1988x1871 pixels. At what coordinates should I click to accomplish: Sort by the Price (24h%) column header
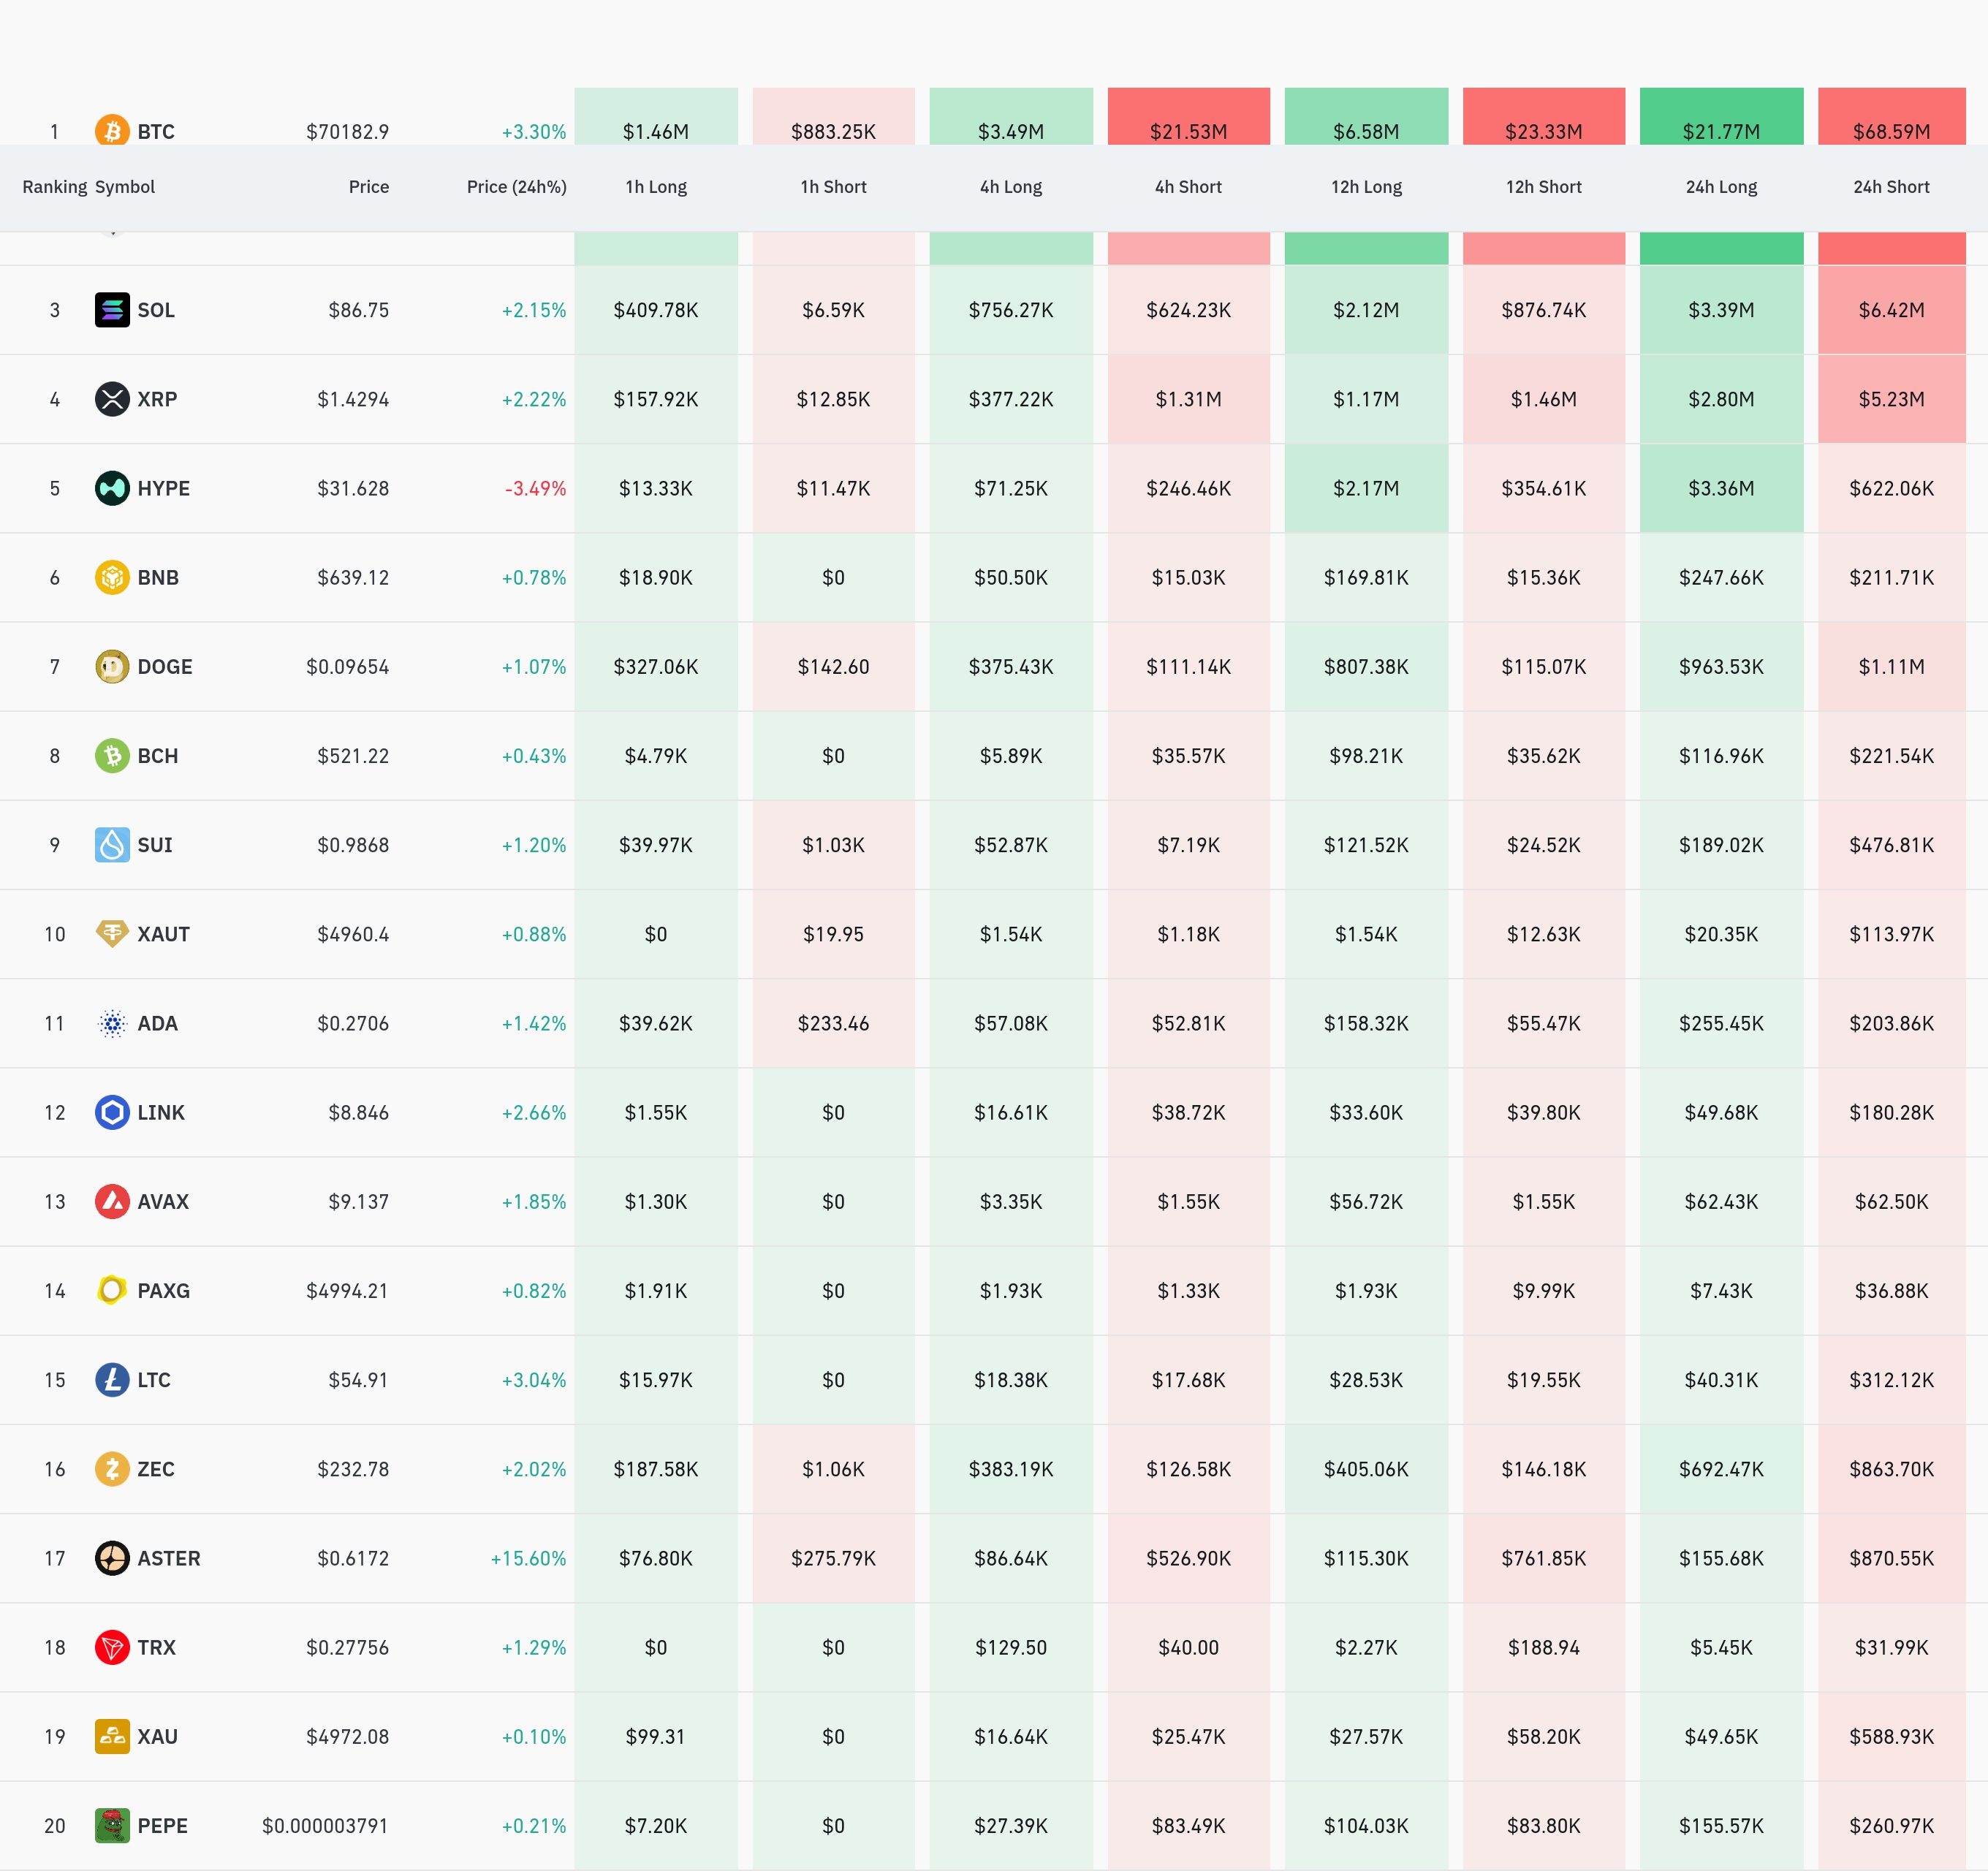tap(516, 187)
